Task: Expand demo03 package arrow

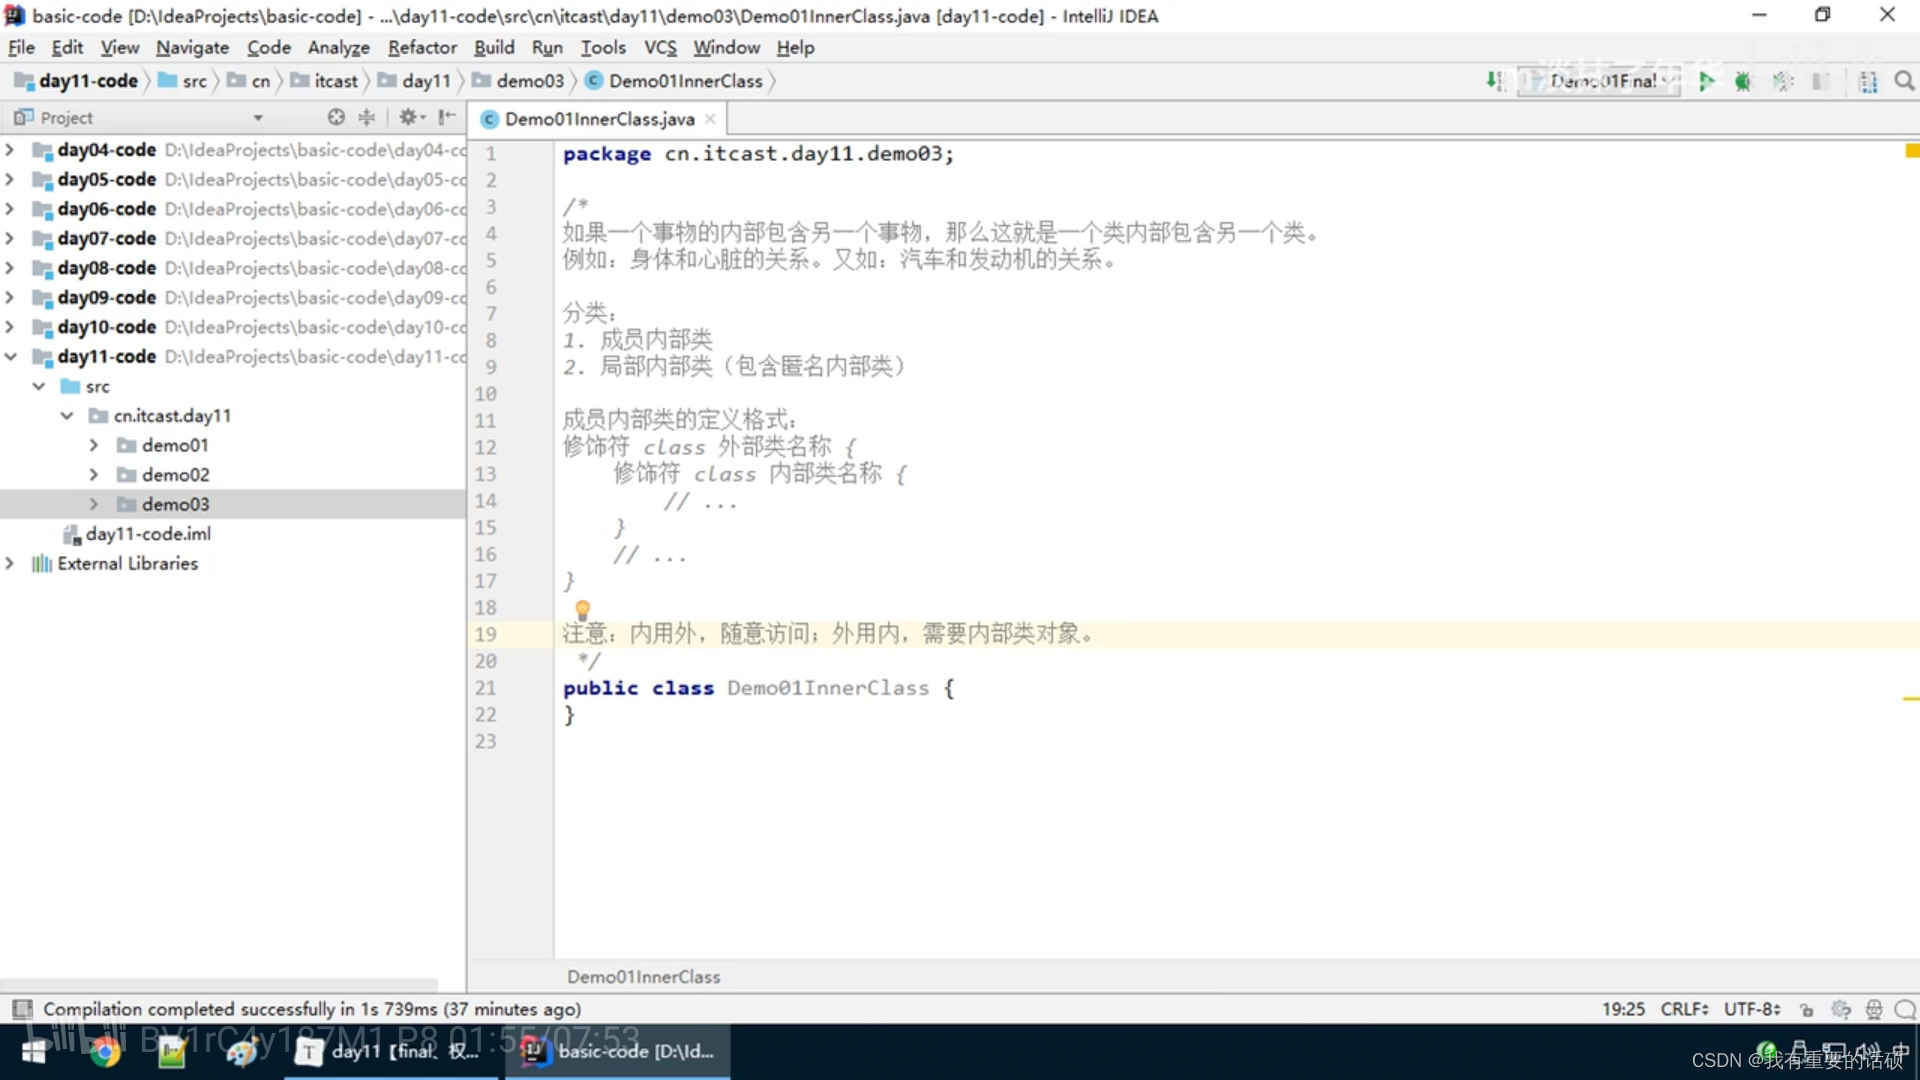Action: pos(94,504)
